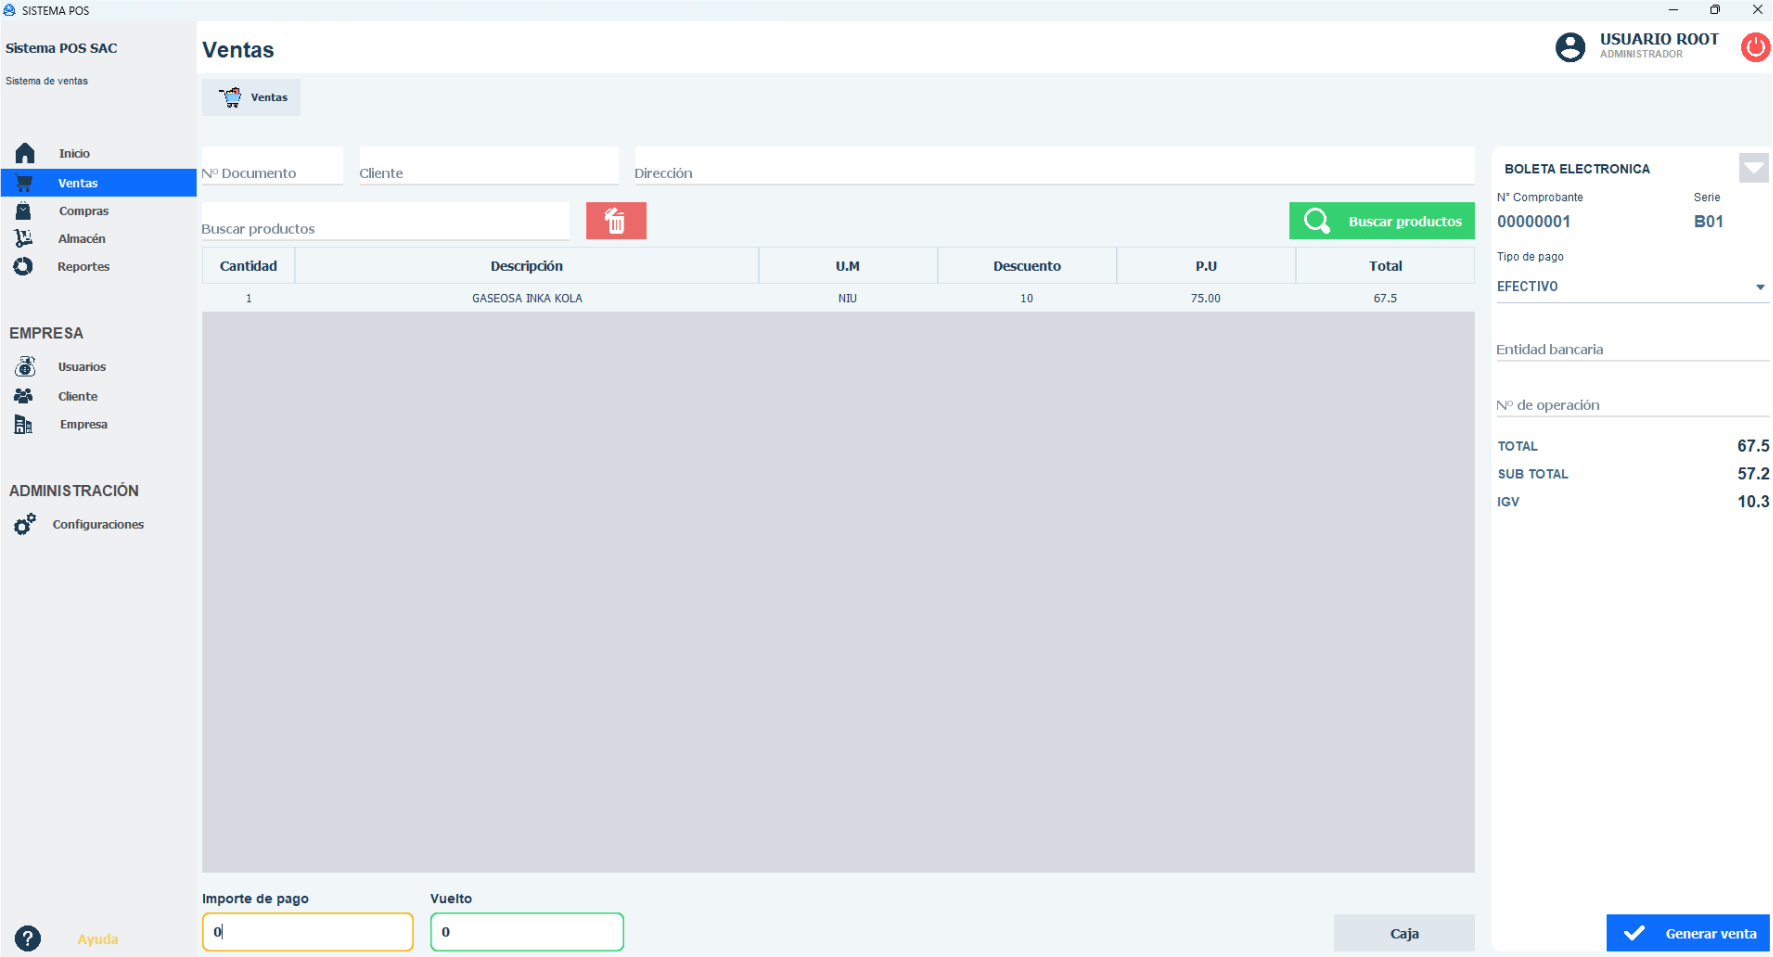Click the checkmark icon on Generar venta
This screenshot has height=957, width=1773.
click(x=1634, y=933)
